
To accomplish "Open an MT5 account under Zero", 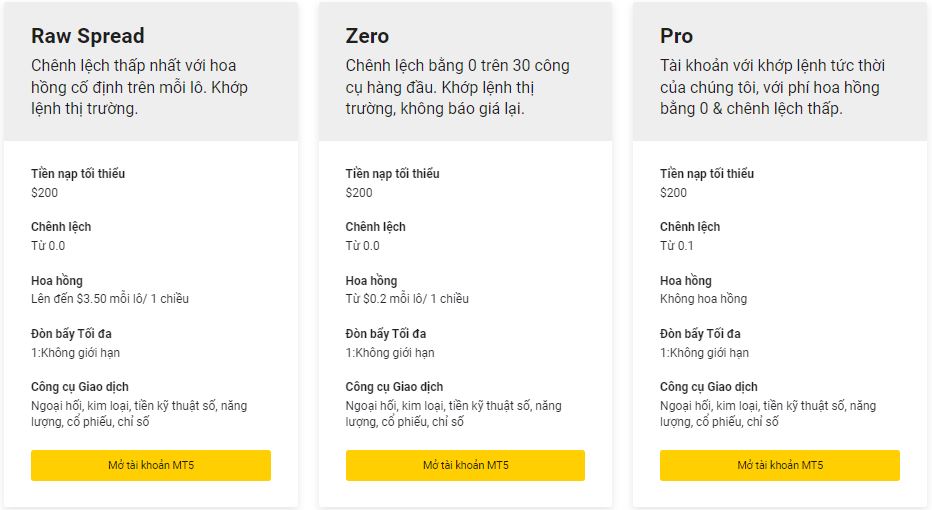I will click(x=465, y=465).
